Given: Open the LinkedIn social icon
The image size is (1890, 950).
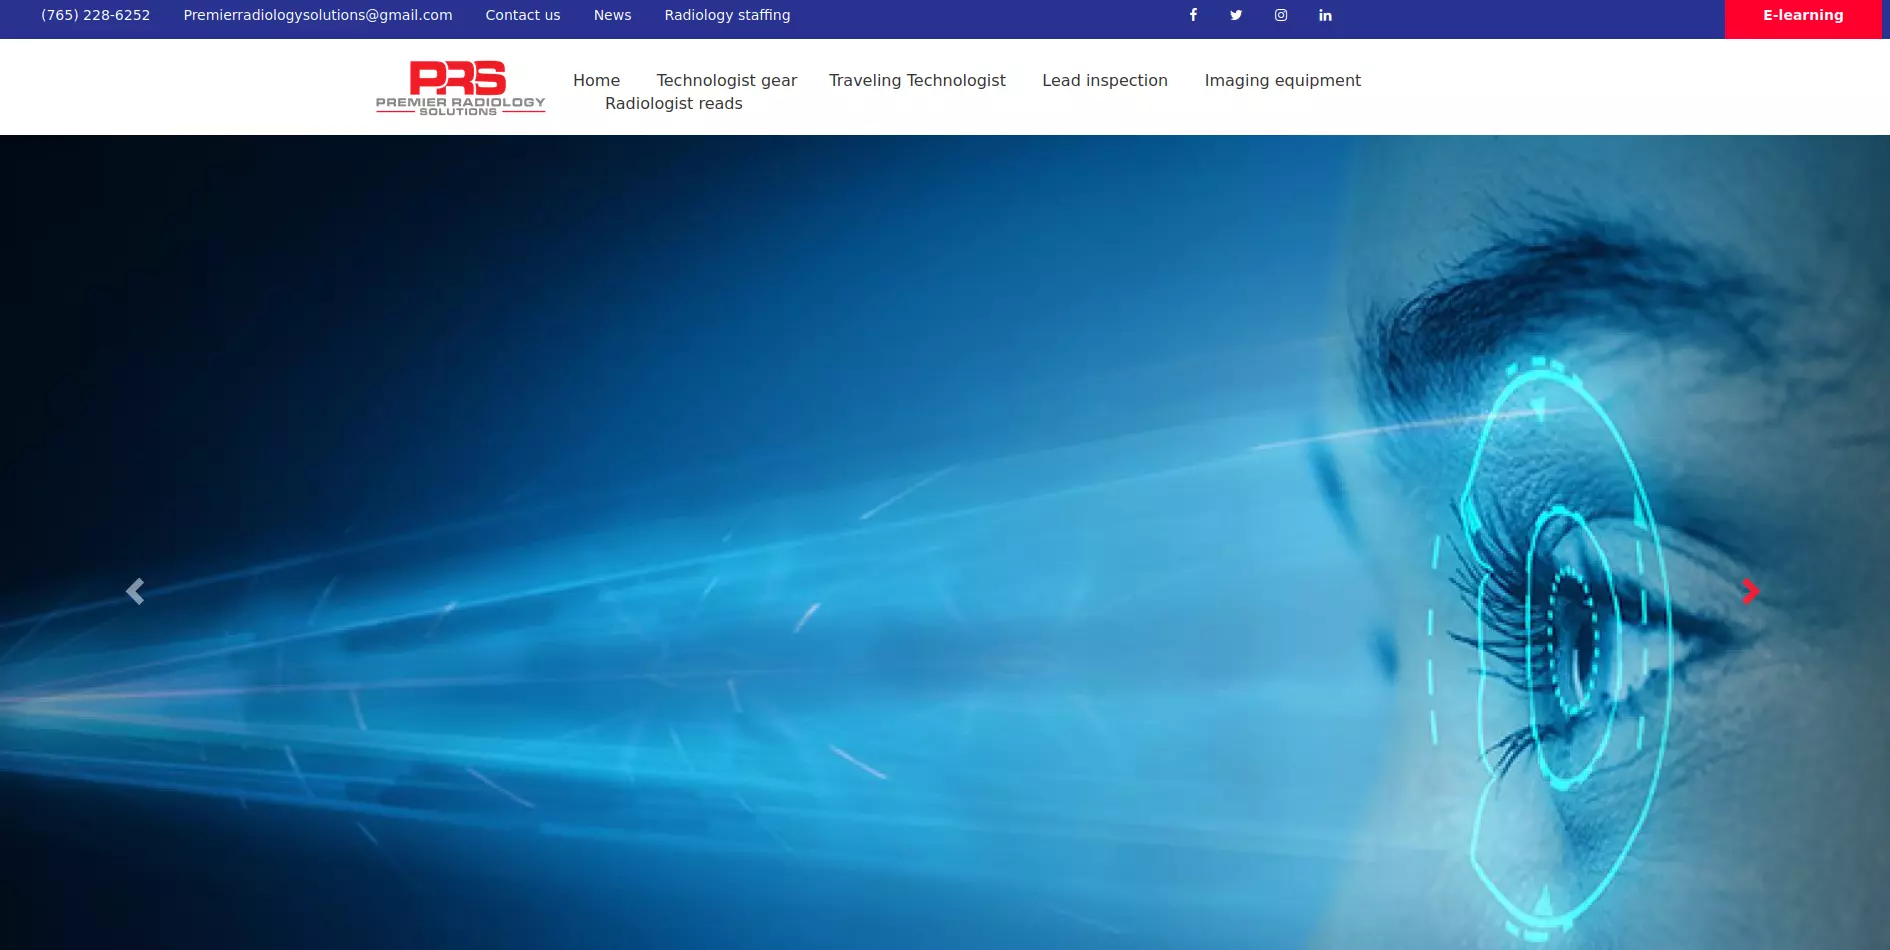Looking at the screenshot, I should coord(1325,15).
